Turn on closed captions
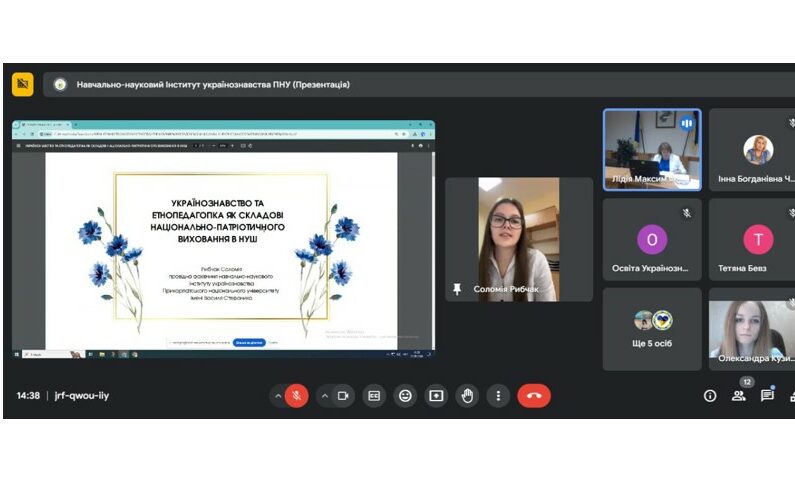This screenshot has height=497, width=795. pos(373,395)
